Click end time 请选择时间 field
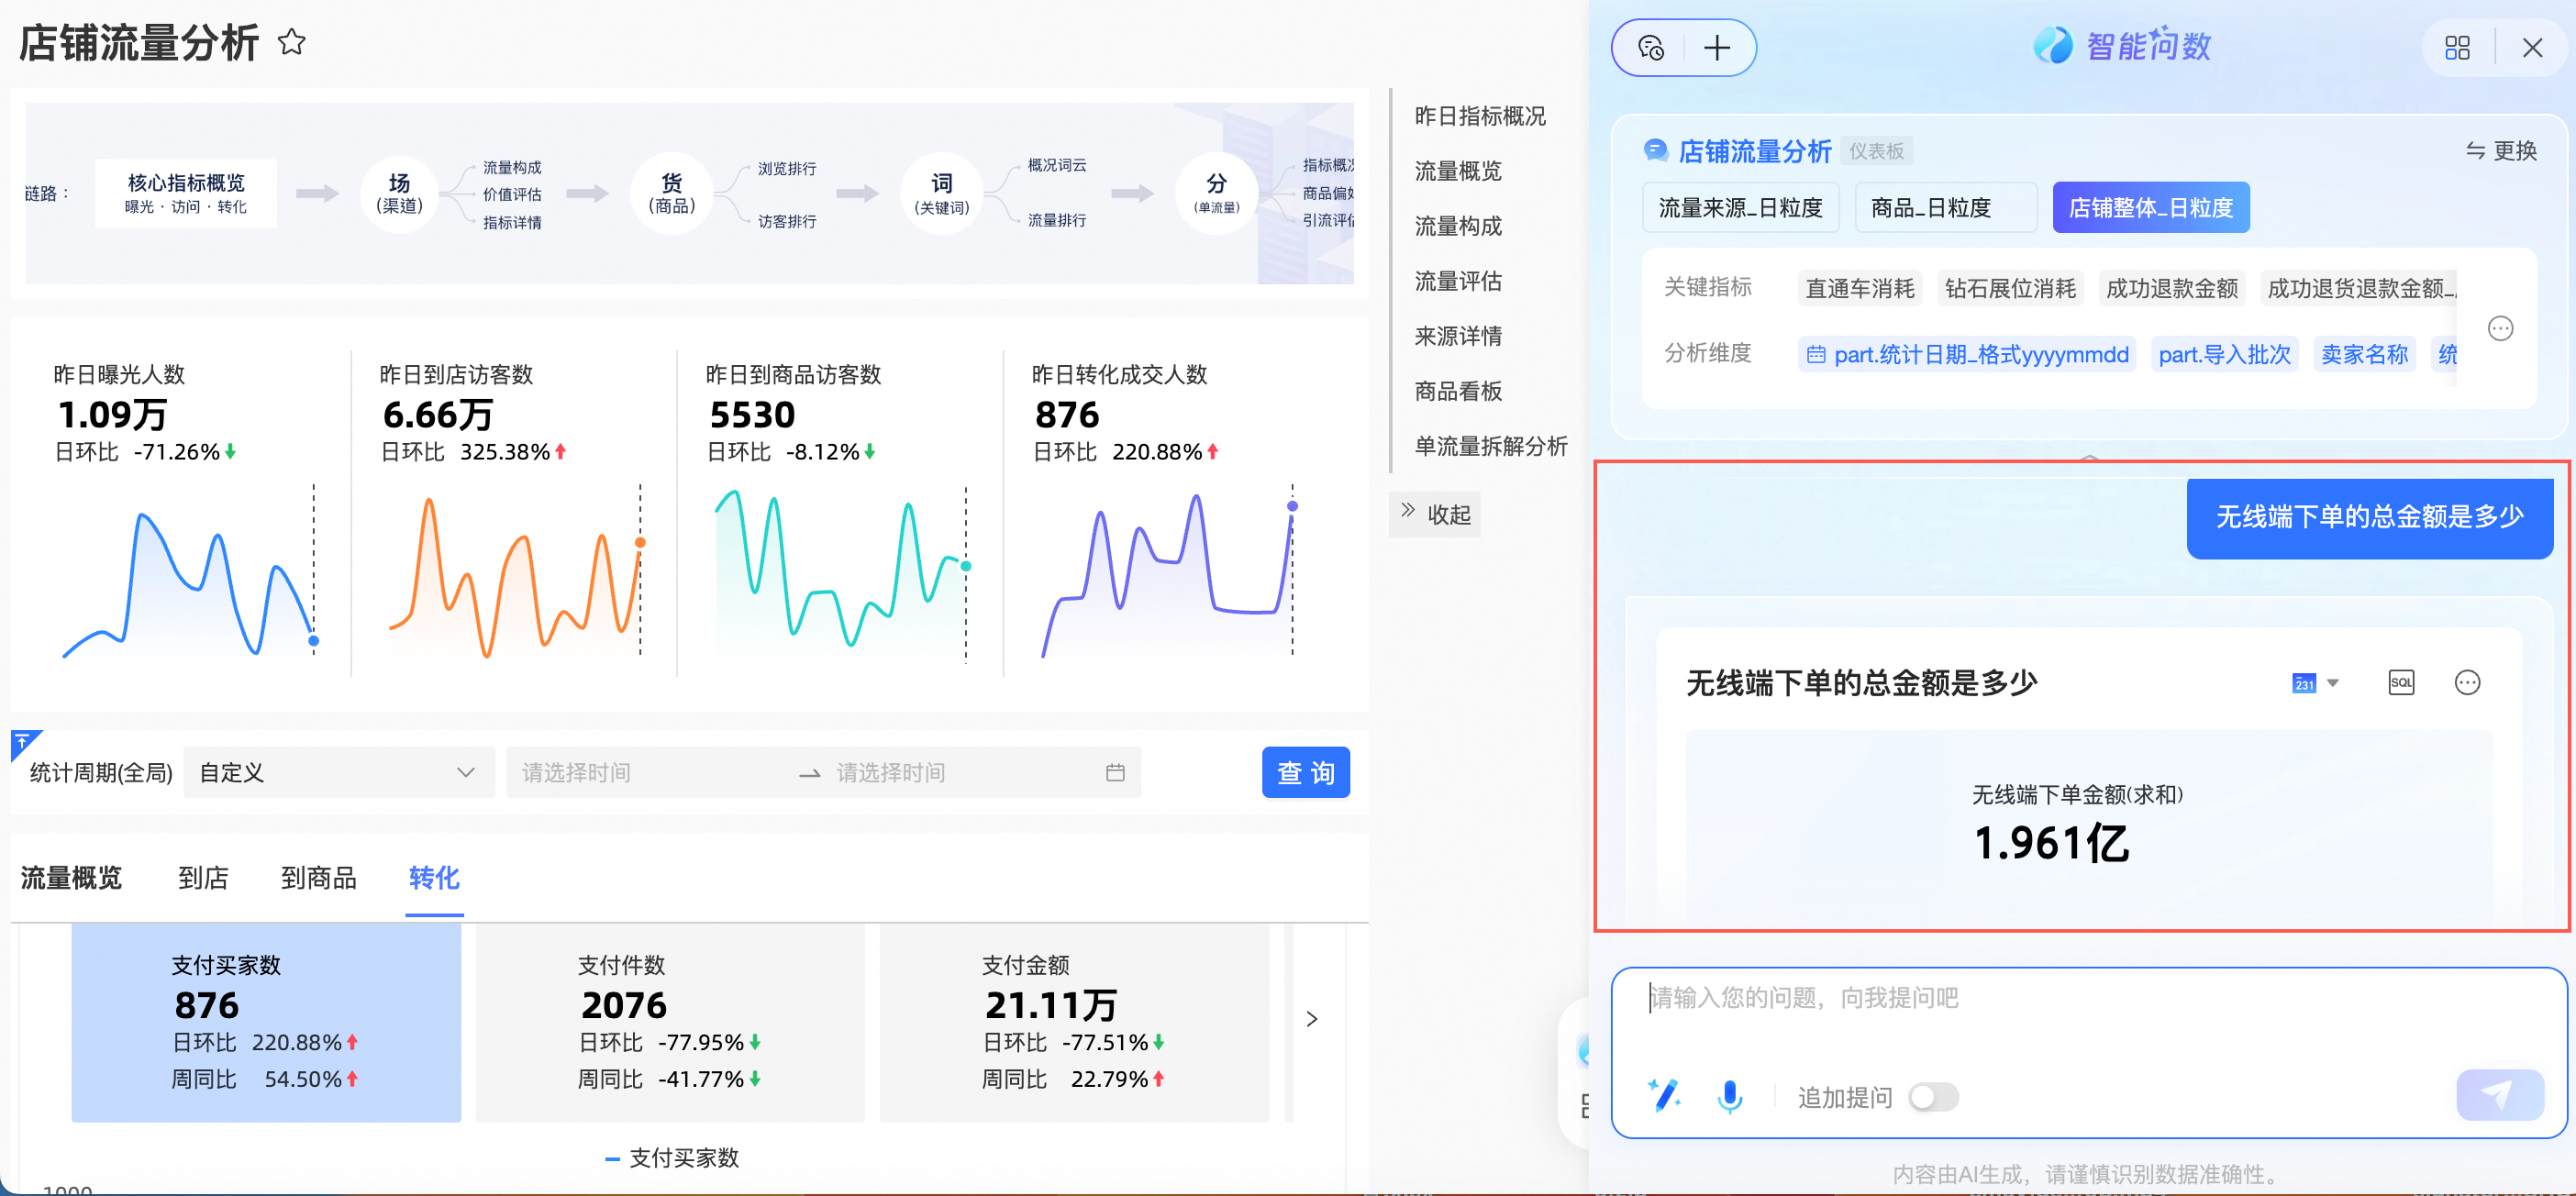The width and height of the screenshot is (2576, 1196). point(890,772)
